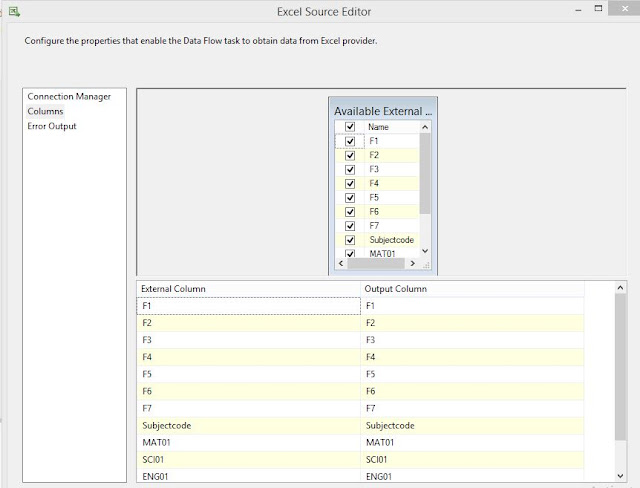Toggle the select-all checkbox beside Name
640x488 pixels.
coord(350,127)
